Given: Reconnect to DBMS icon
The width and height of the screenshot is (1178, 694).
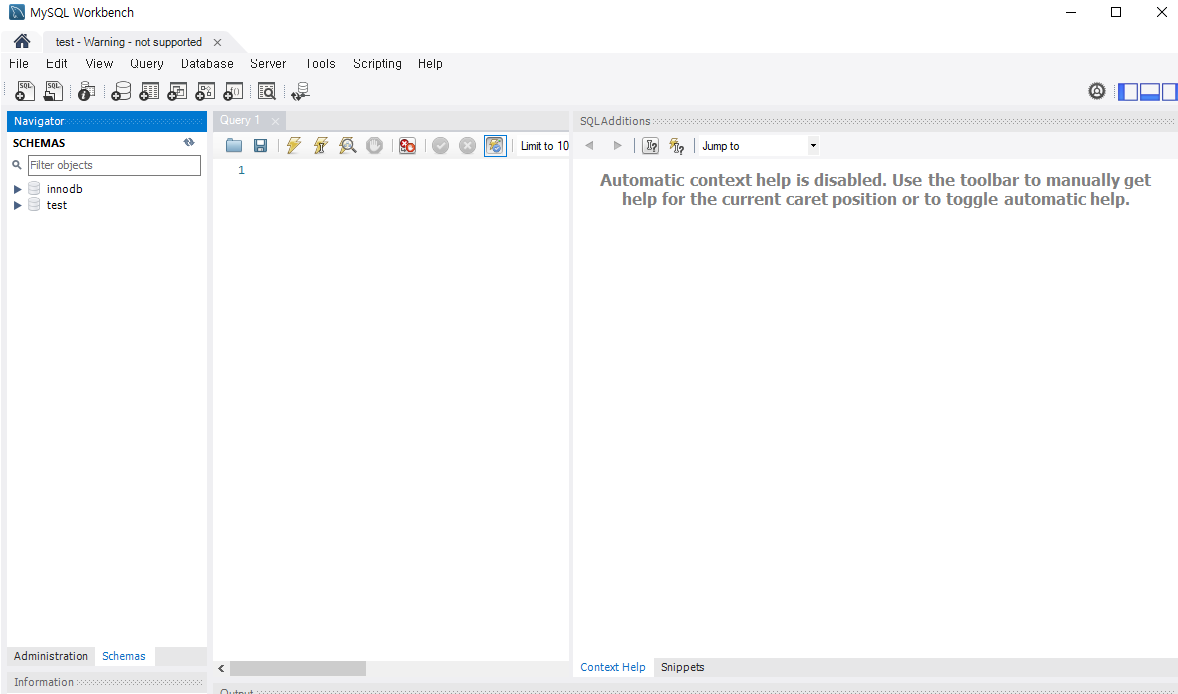Looking at the screenshot, I should (301, 91).
